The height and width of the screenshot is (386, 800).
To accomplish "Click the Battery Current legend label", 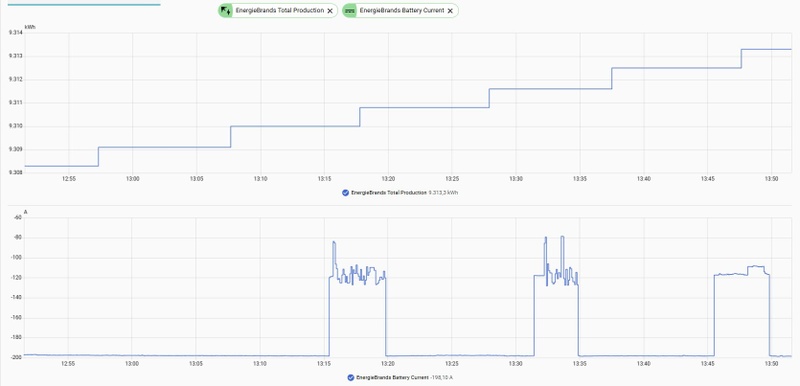I will 392,378.
